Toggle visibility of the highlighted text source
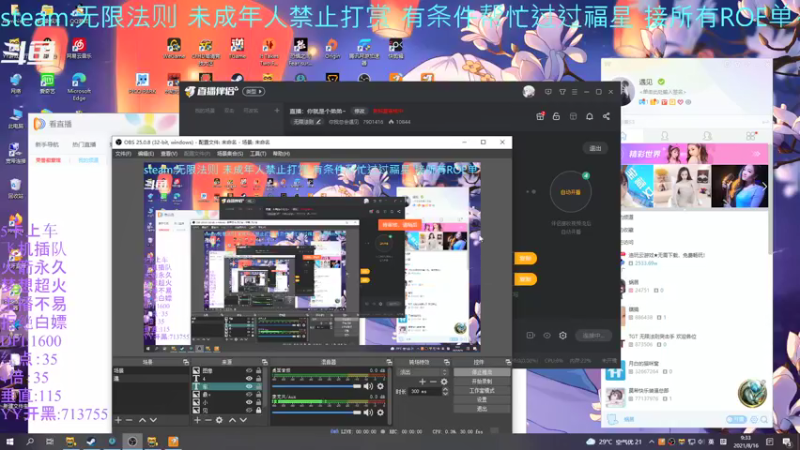Viewport: 800px width, 450px height. pyautogui.click(x=249, y=386)
